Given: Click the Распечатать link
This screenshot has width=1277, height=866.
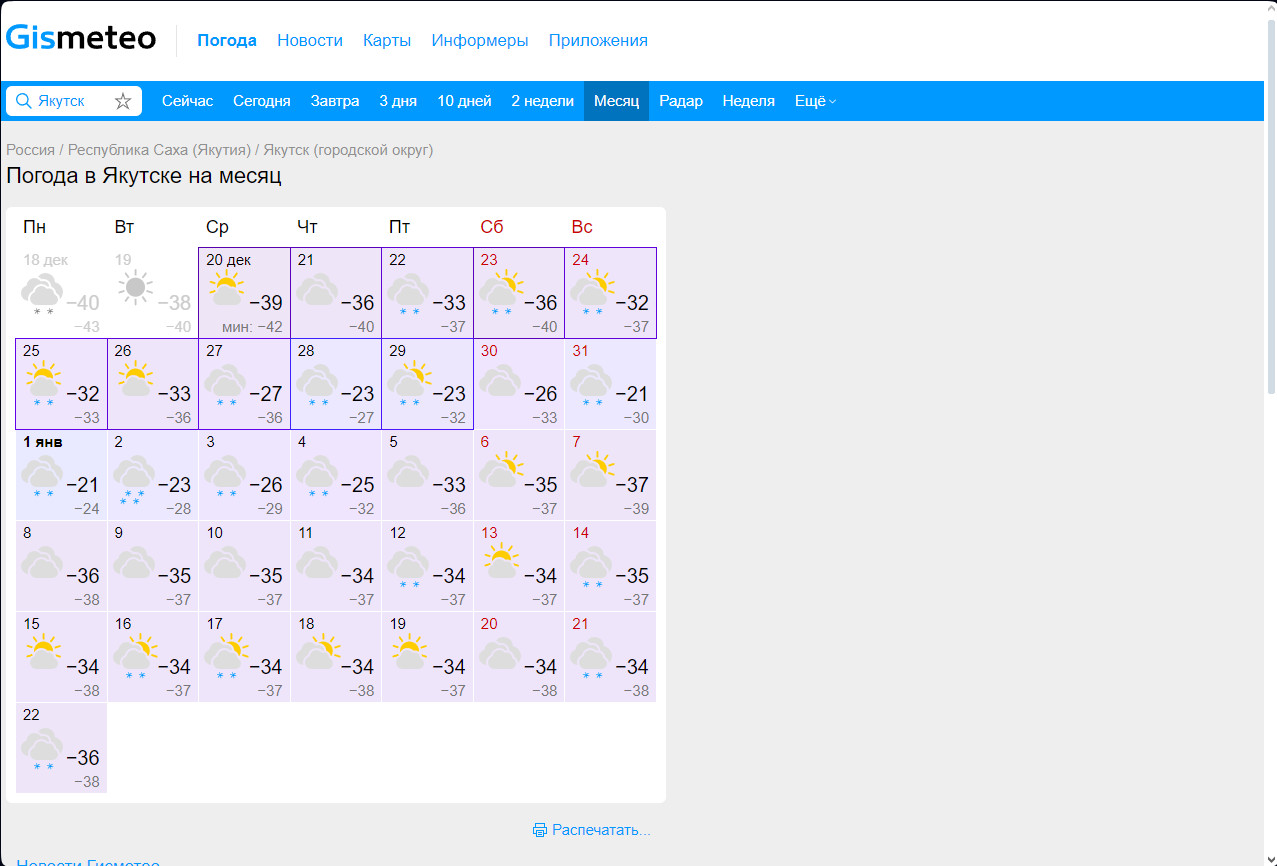Looking at the screenshot, I should (x=601, y=830).
